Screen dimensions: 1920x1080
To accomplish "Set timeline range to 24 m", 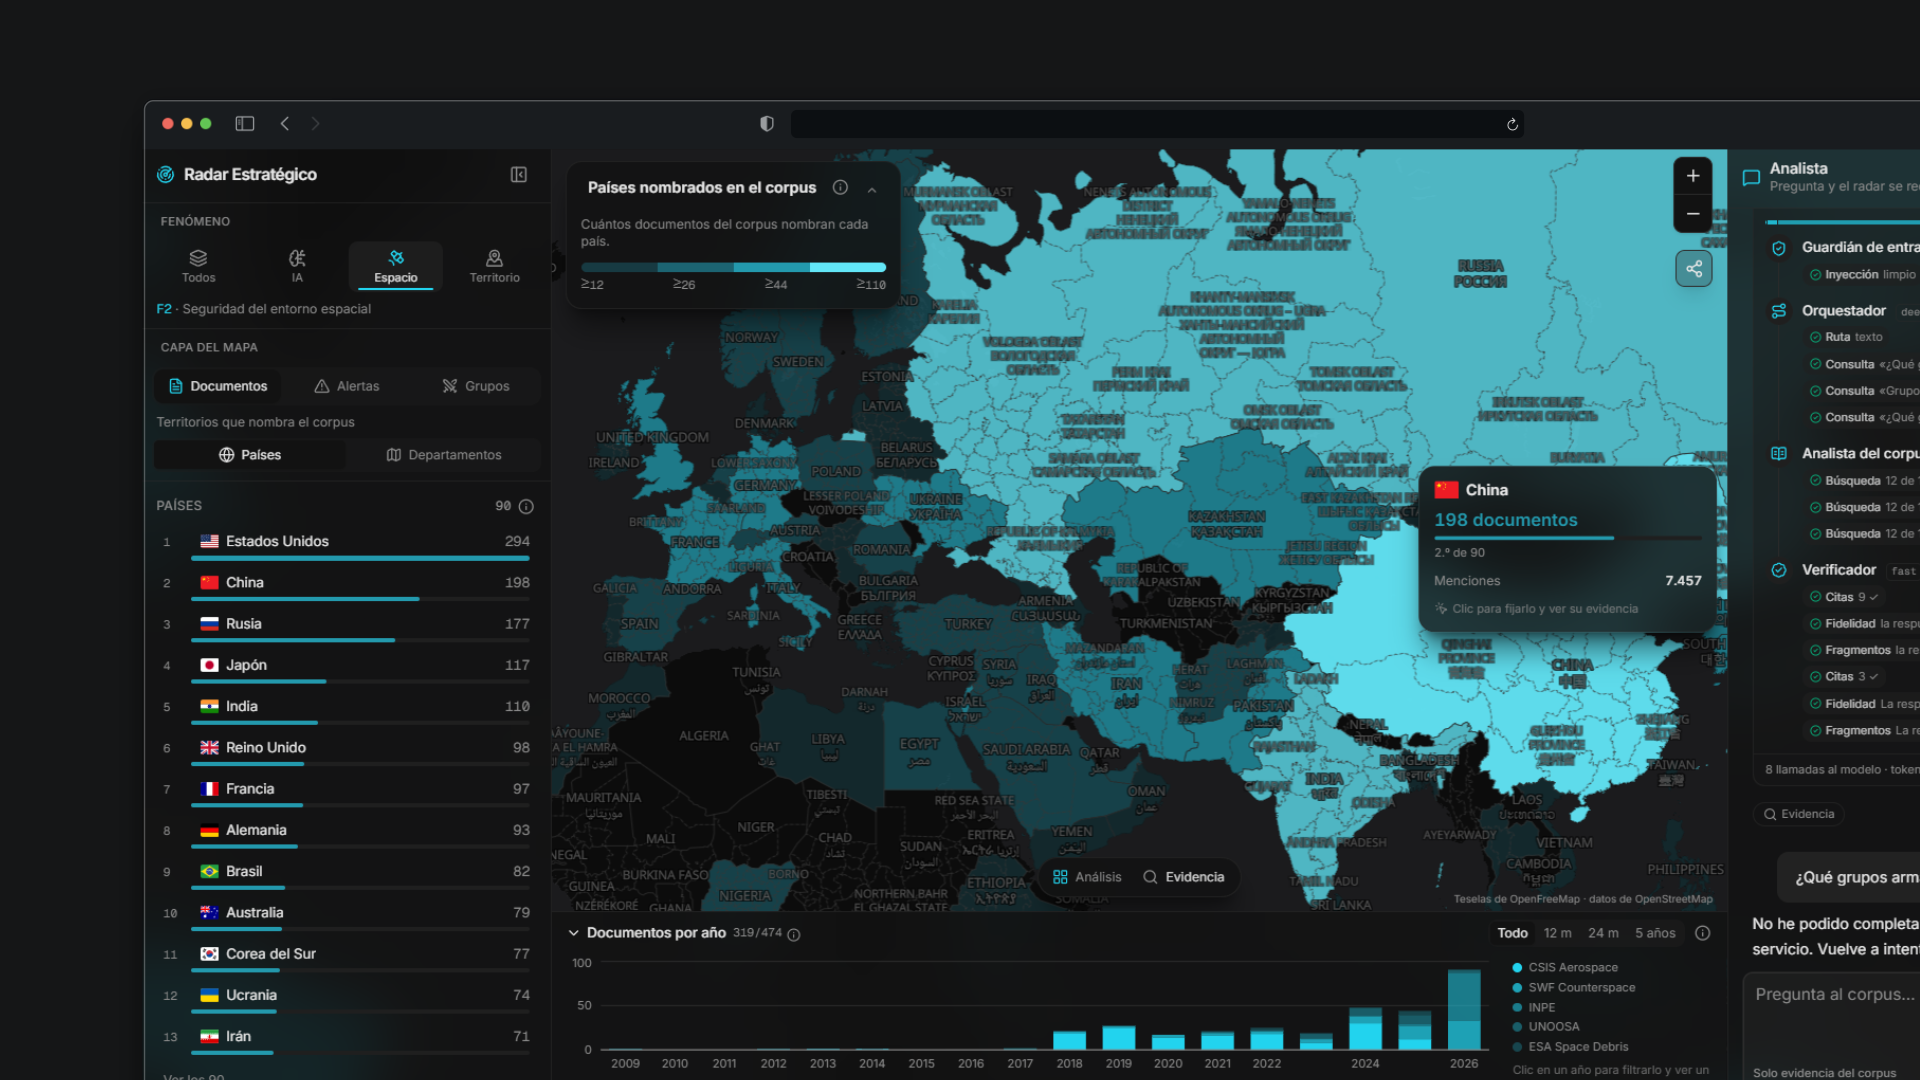I will (x=1603, y=933).
